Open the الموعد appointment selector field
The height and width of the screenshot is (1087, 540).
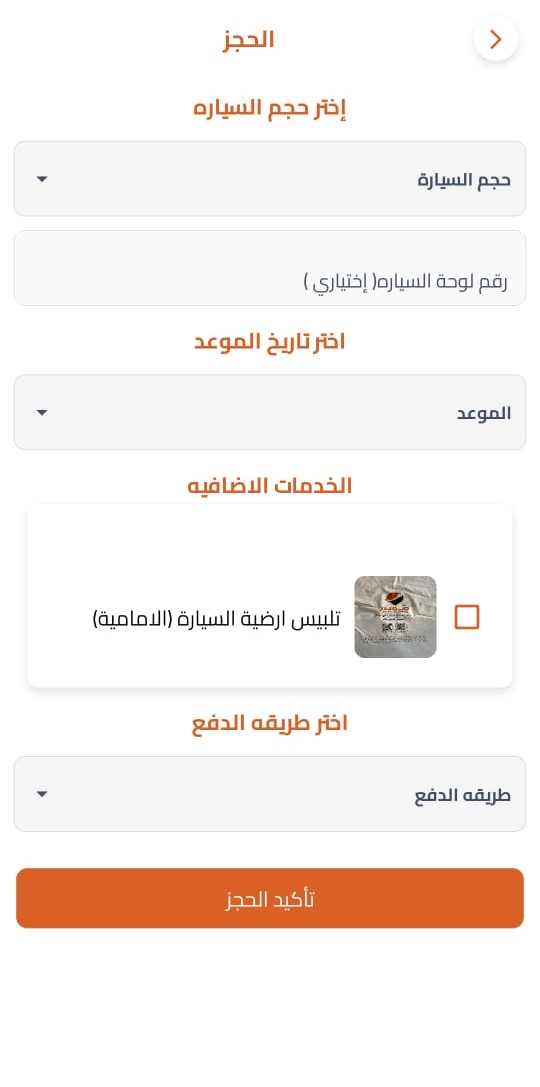(270, 412)
